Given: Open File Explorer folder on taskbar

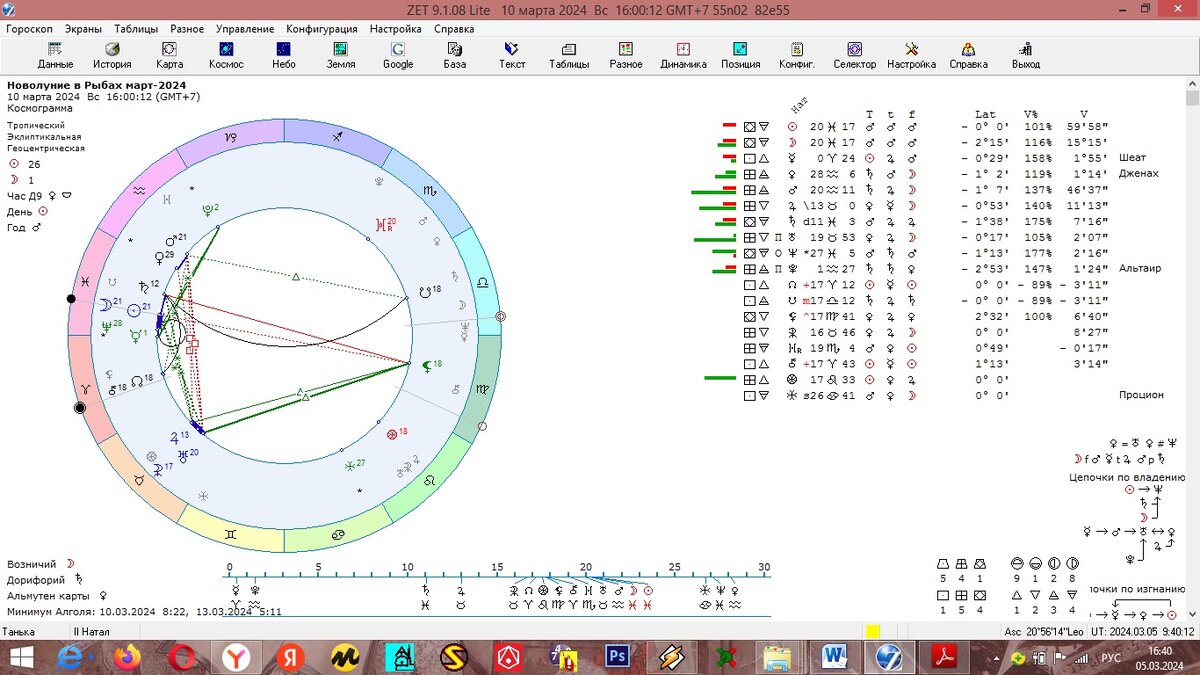Looking at the screenshot, I should (x=778, y=657).
